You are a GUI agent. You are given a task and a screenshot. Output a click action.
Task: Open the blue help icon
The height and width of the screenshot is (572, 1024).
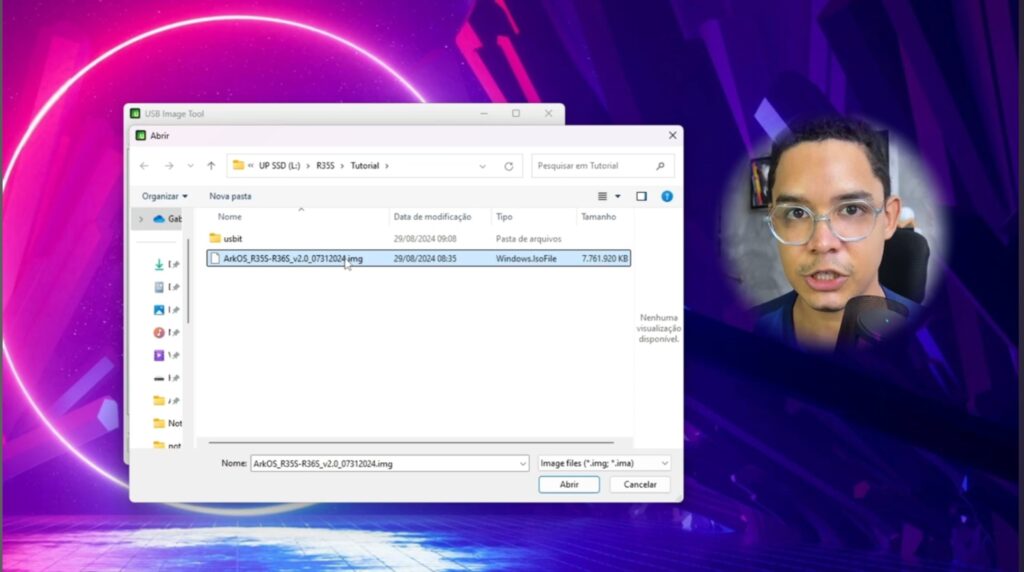click(x=667, y=196)
